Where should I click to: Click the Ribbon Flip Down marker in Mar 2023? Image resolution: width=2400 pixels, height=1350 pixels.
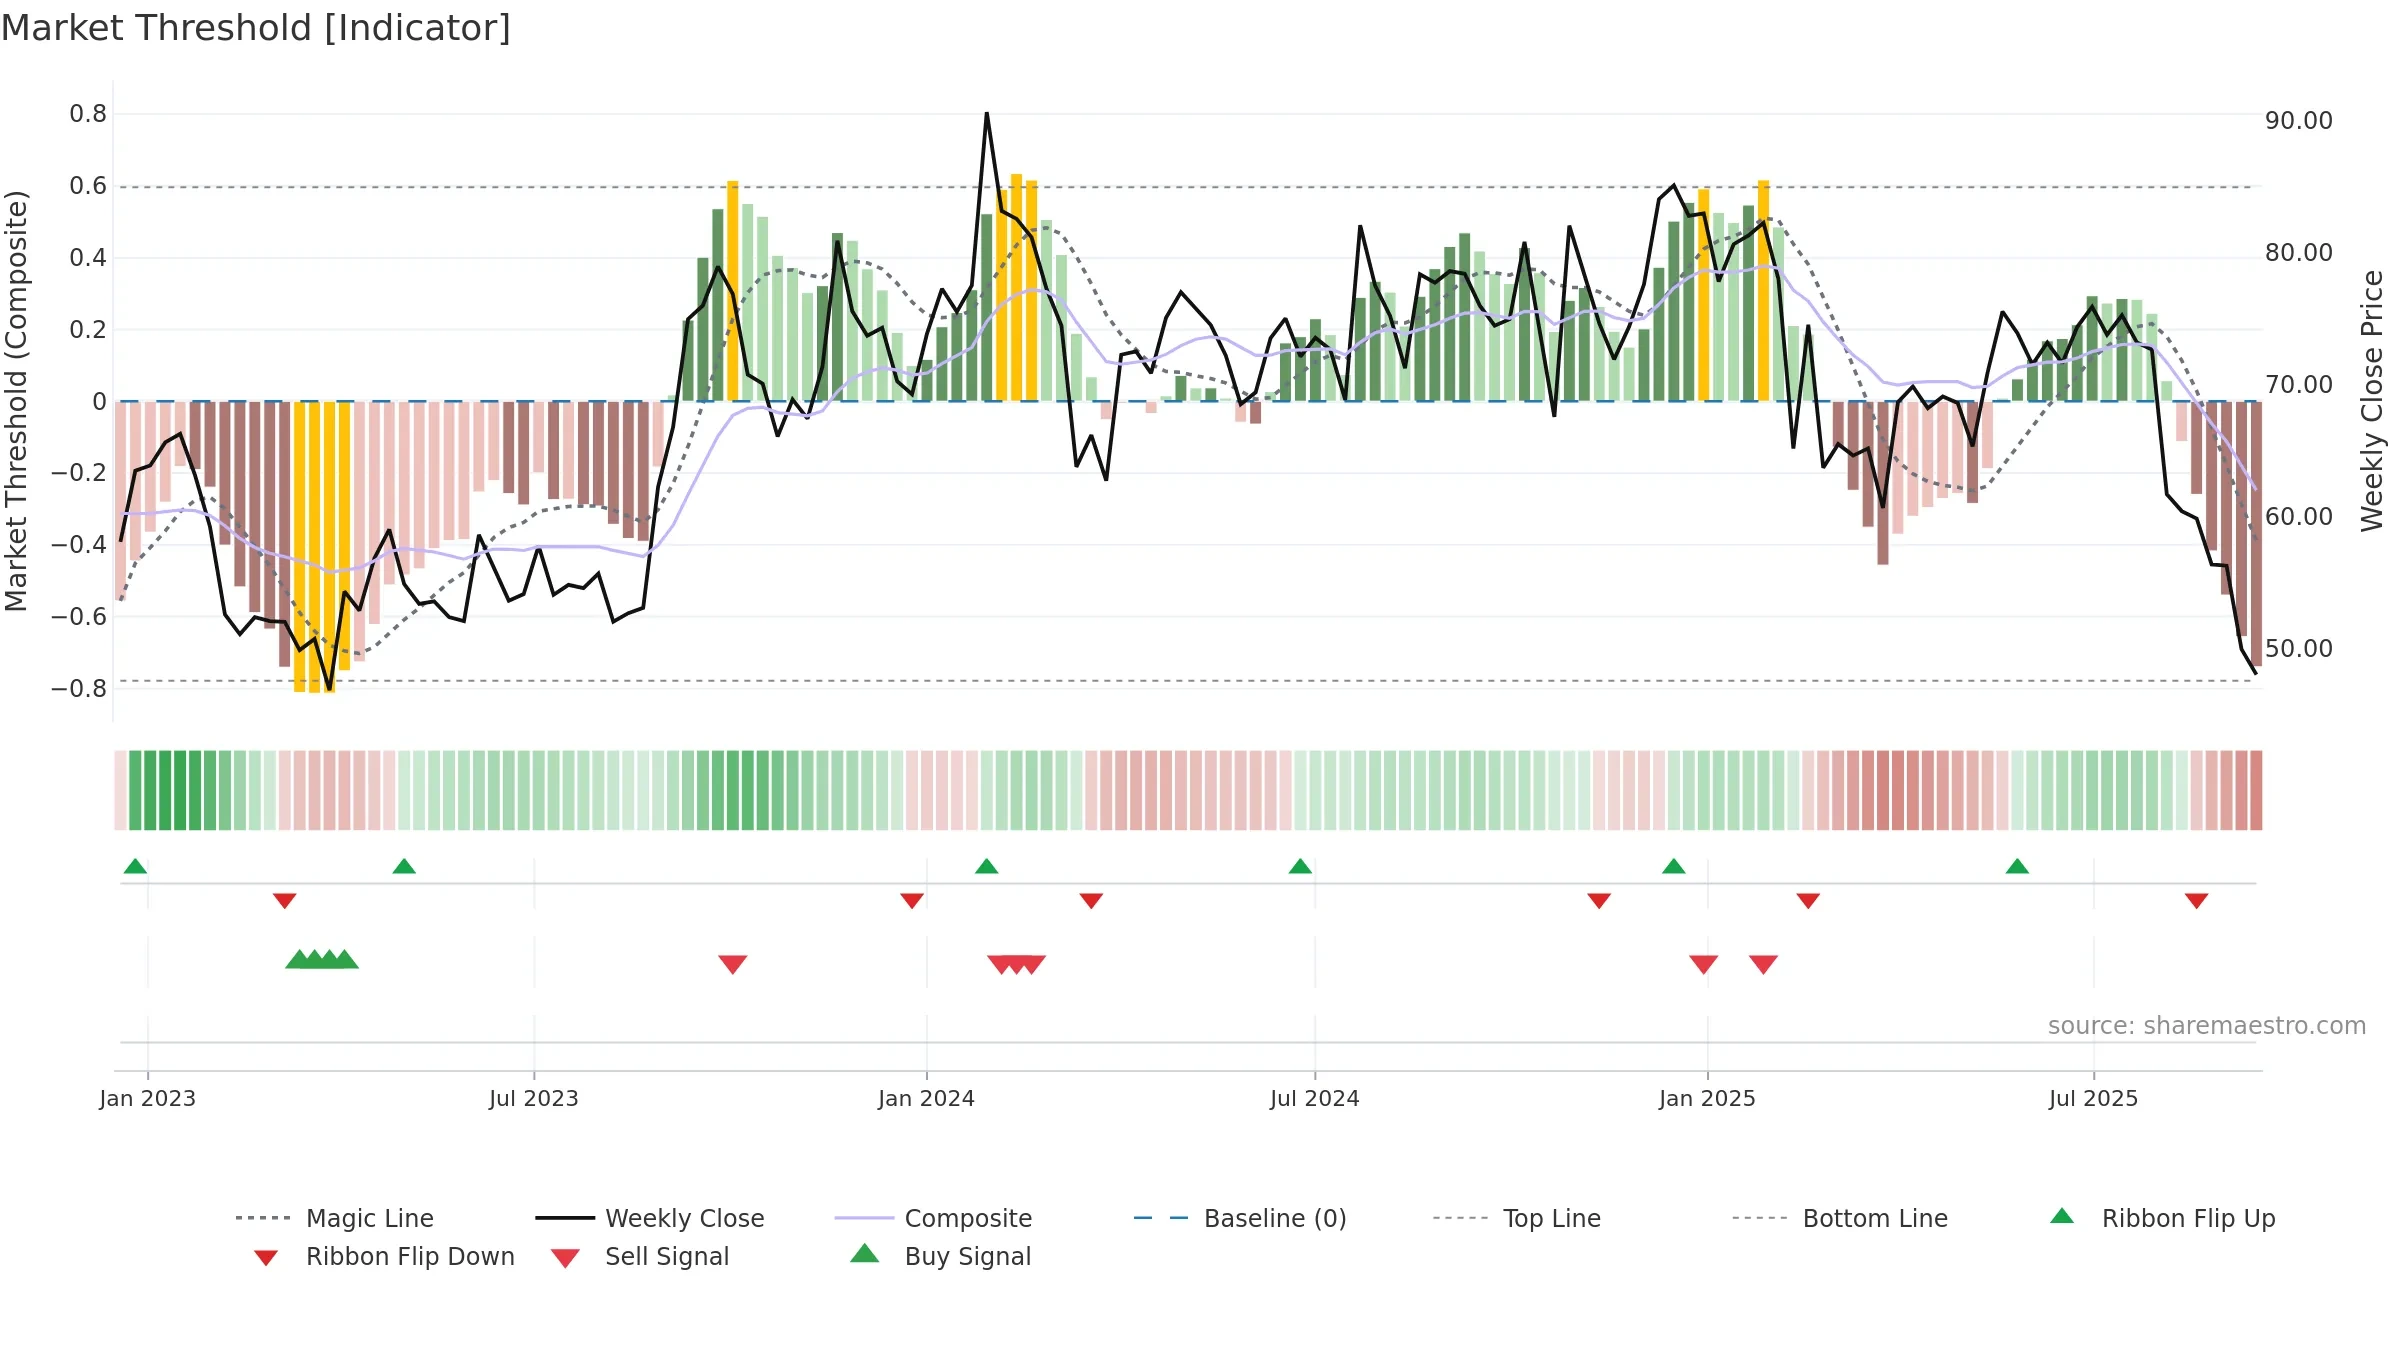[284, 901]
